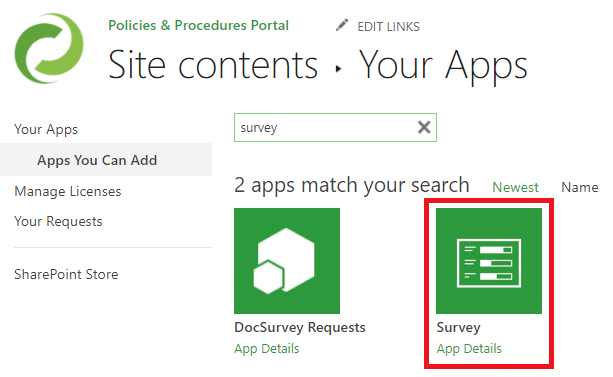
Task: Open Policies & Procedures Portal link
Action: (x=198, y=25)
